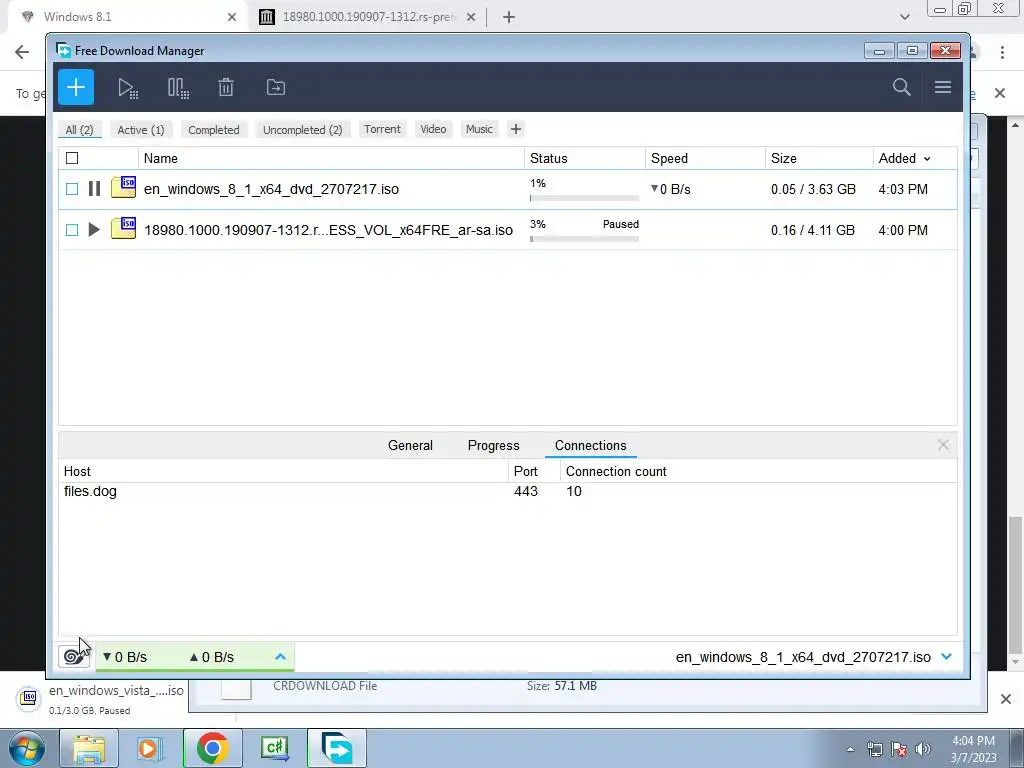Open a new Chrome tab
The height and width of the screenshot is (768, 1024).
[509, 17]
